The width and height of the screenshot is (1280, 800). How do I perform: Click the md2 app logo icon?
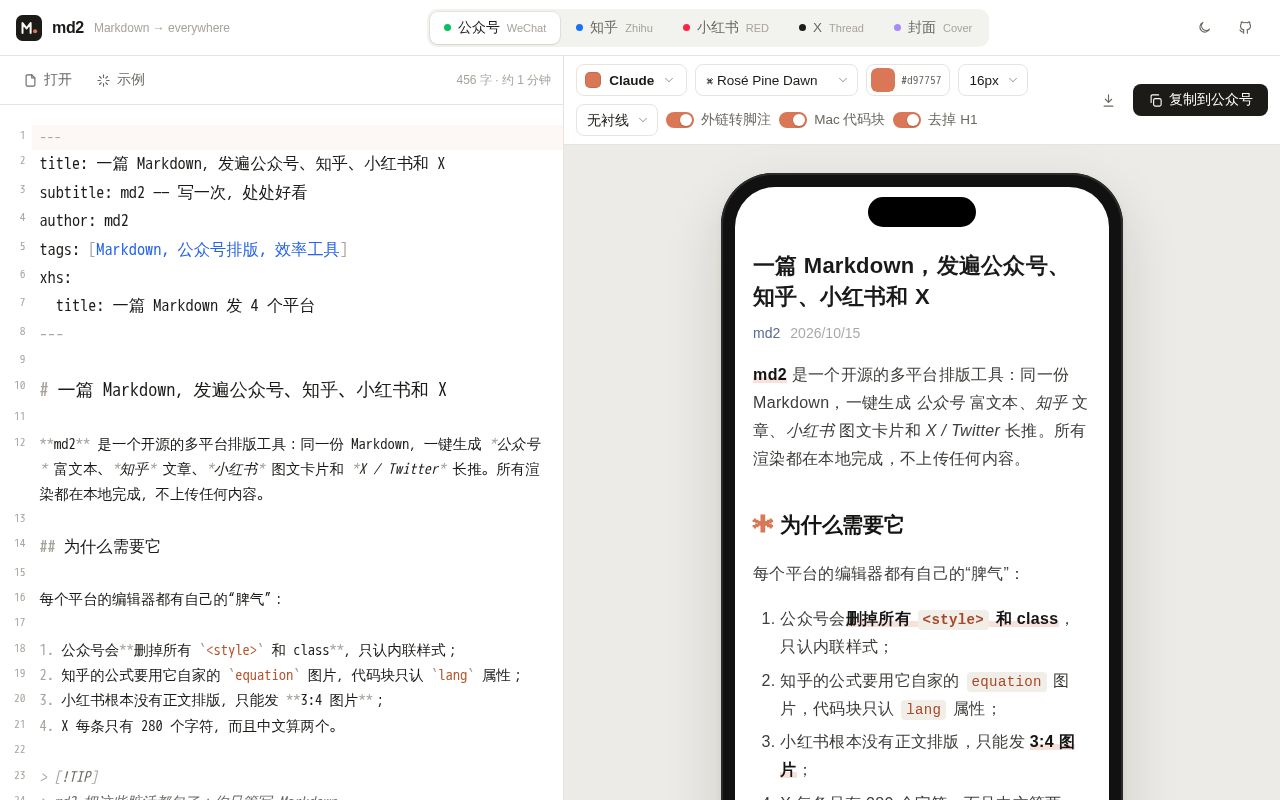[29, 28]
